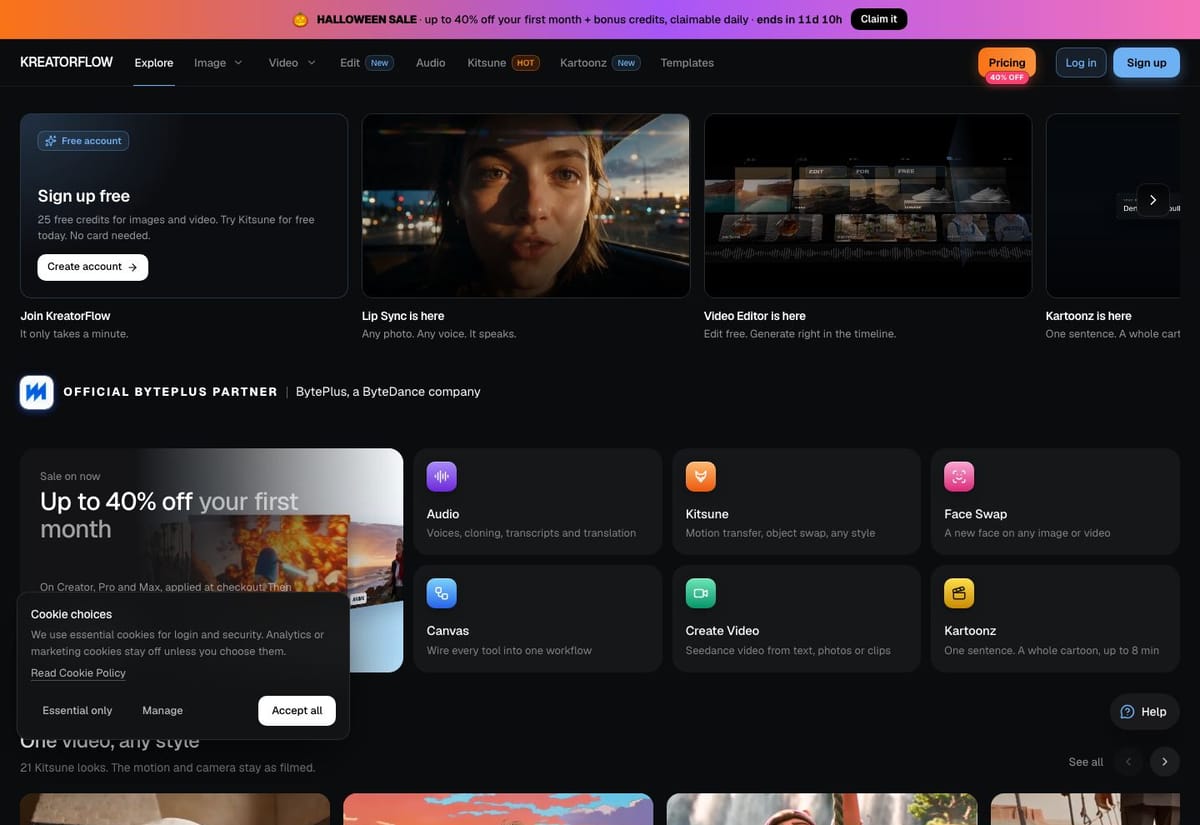This screenshot has height=825, width=1200.
Task: Click 'Join KreatorFlow' caption
Action: (65, 316)
